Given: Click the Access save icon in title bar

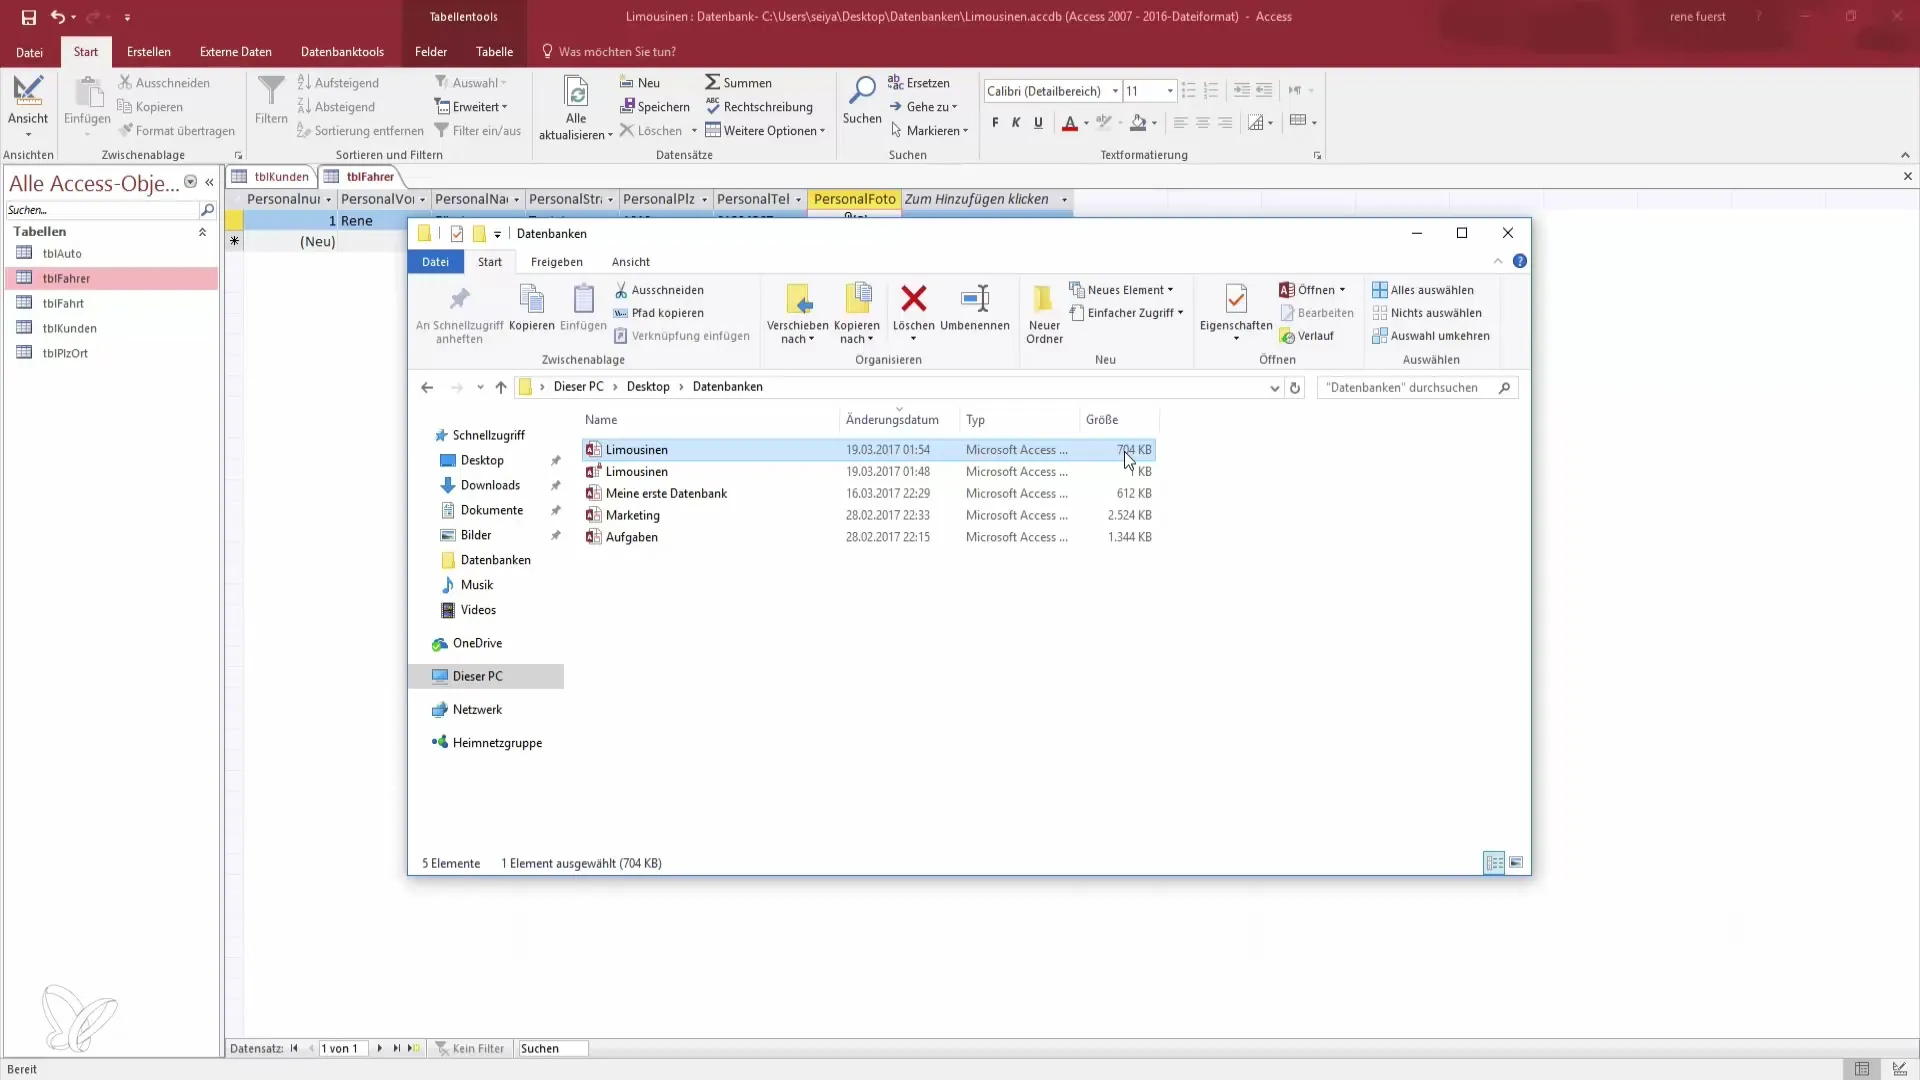Looking at the screenshot, I should pos(28,17).
